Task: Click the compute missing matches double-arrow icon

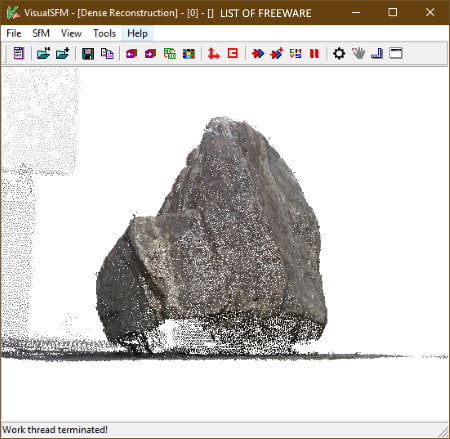Action: 258,53
